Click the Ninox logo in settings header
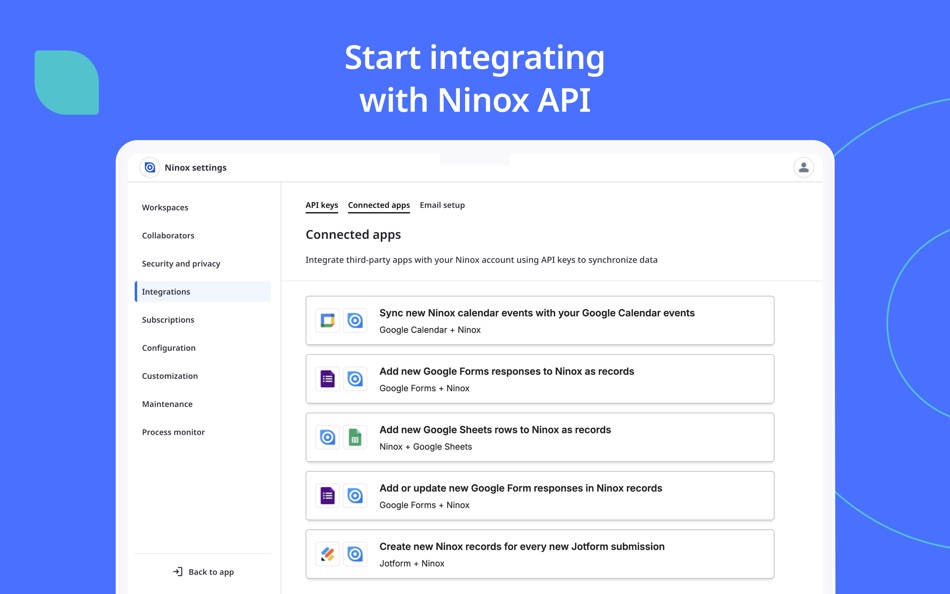The width and height of the screenshot is (950, 594). pos(150,167)
